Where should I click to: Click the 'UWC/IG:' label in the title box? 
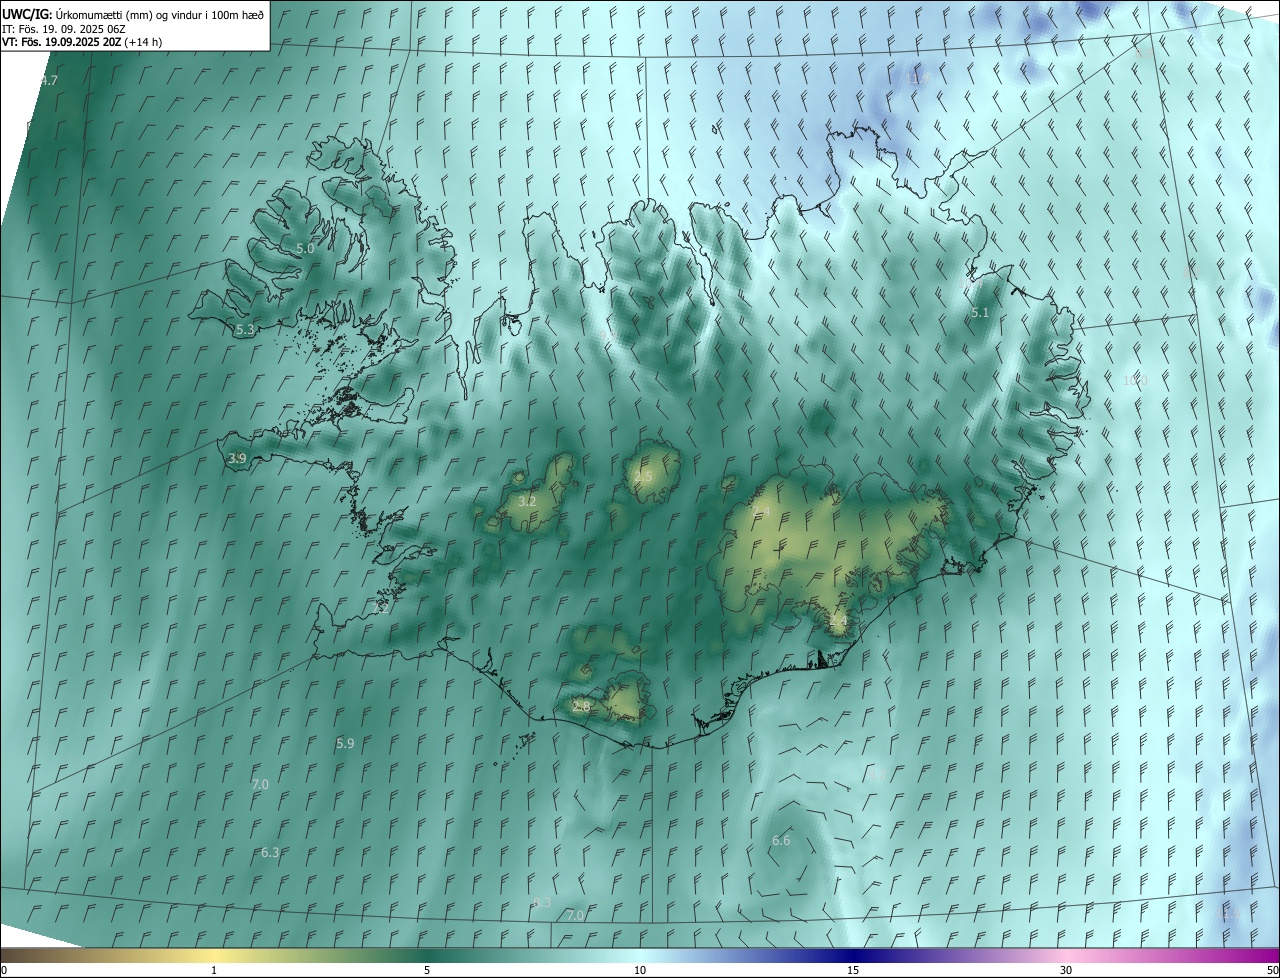click(x=27, y=14)
